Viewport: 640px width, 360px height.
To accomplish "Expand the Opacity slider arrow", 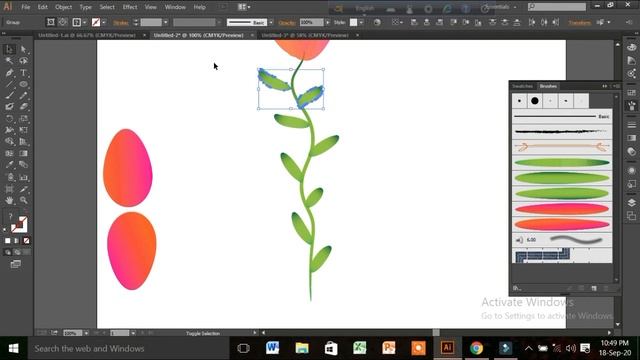I will click(x=327, y=22).
